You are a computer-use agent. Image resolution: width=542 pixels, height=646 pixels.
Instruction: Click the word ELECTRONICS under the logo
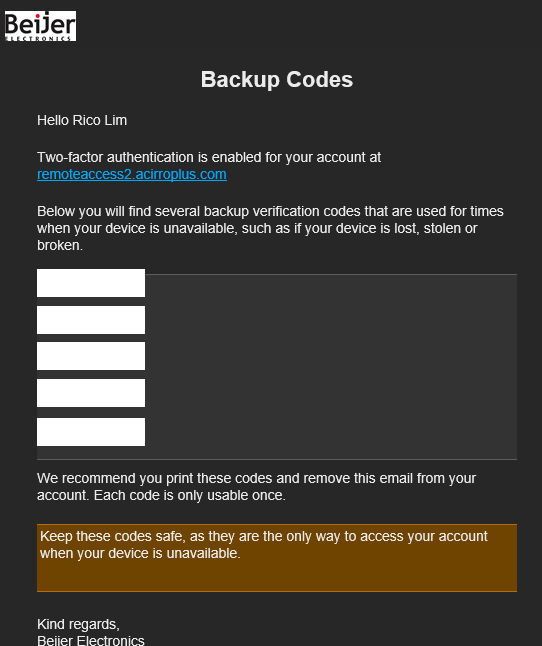[x=39, y=39]
